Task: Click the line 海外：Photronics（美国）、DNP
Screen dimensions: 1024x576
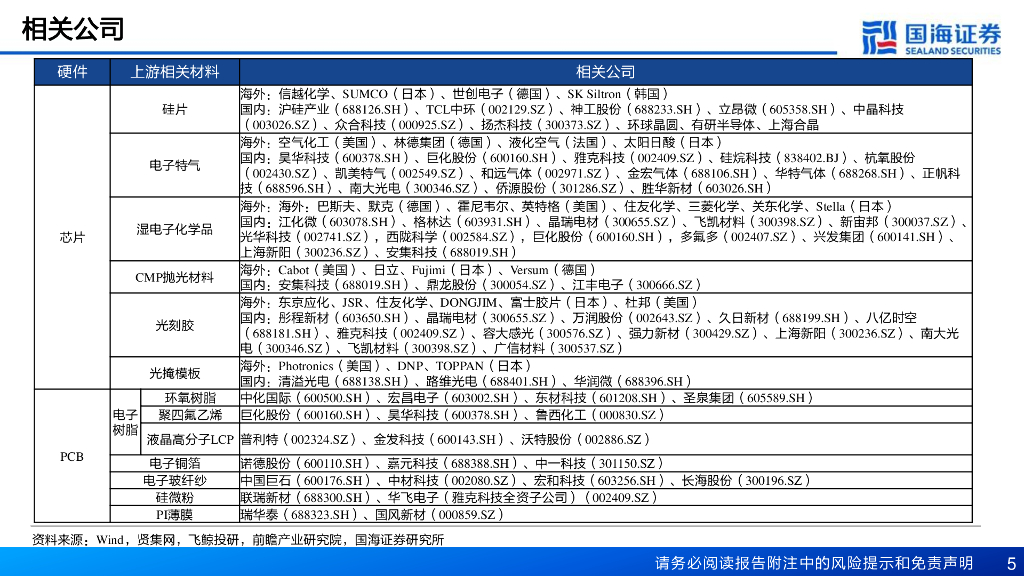Action: [x=387, y=366]
